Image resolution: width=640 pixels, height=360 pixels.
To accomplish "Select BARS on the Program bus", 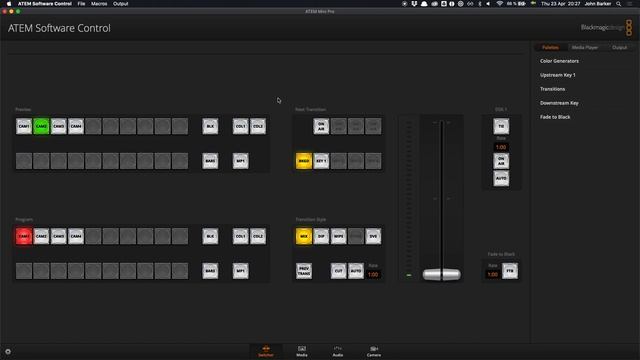I will tap(210, 271).
